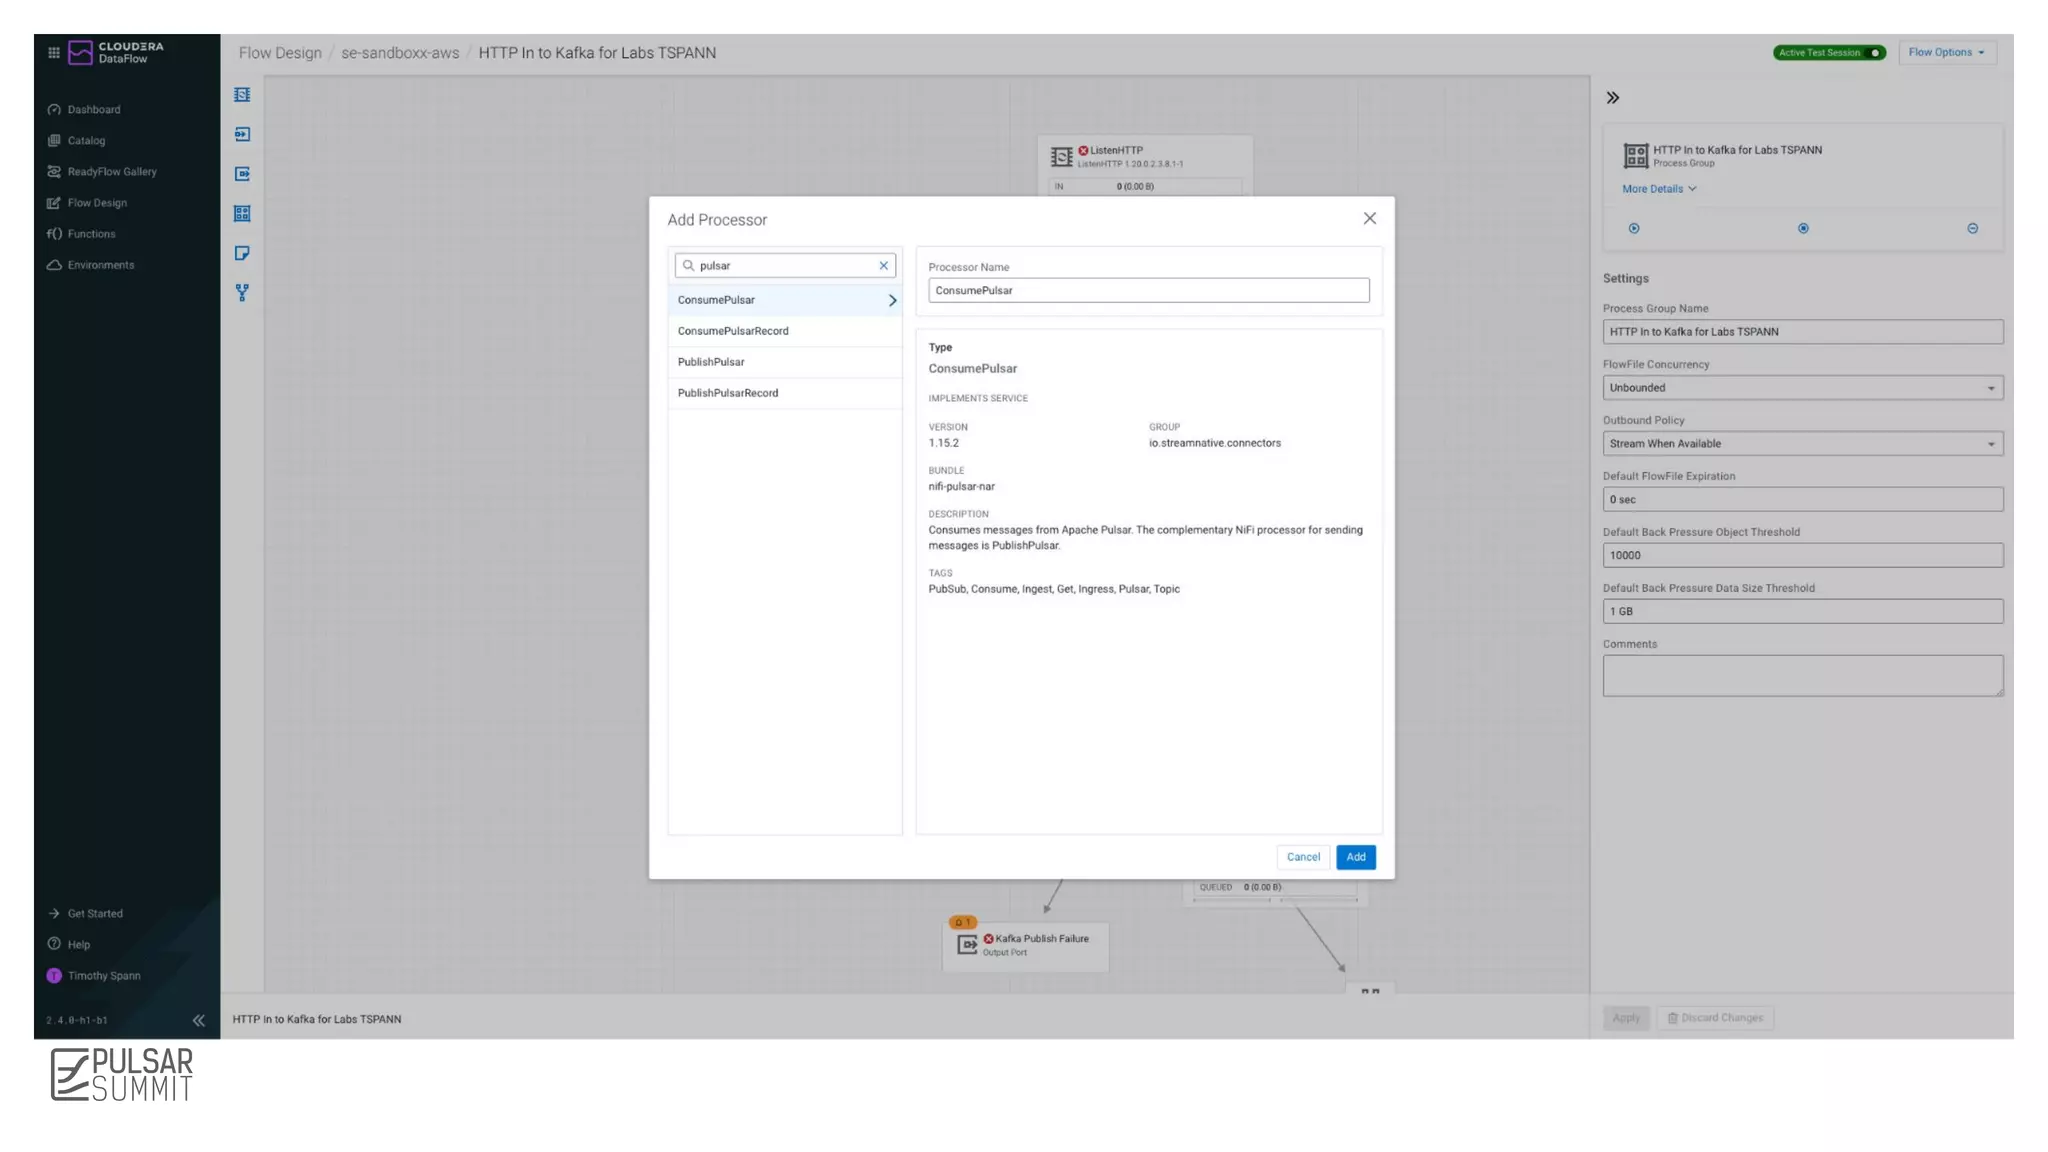
Task: Select the Input Port tool icon
Action: coord(242,134)
